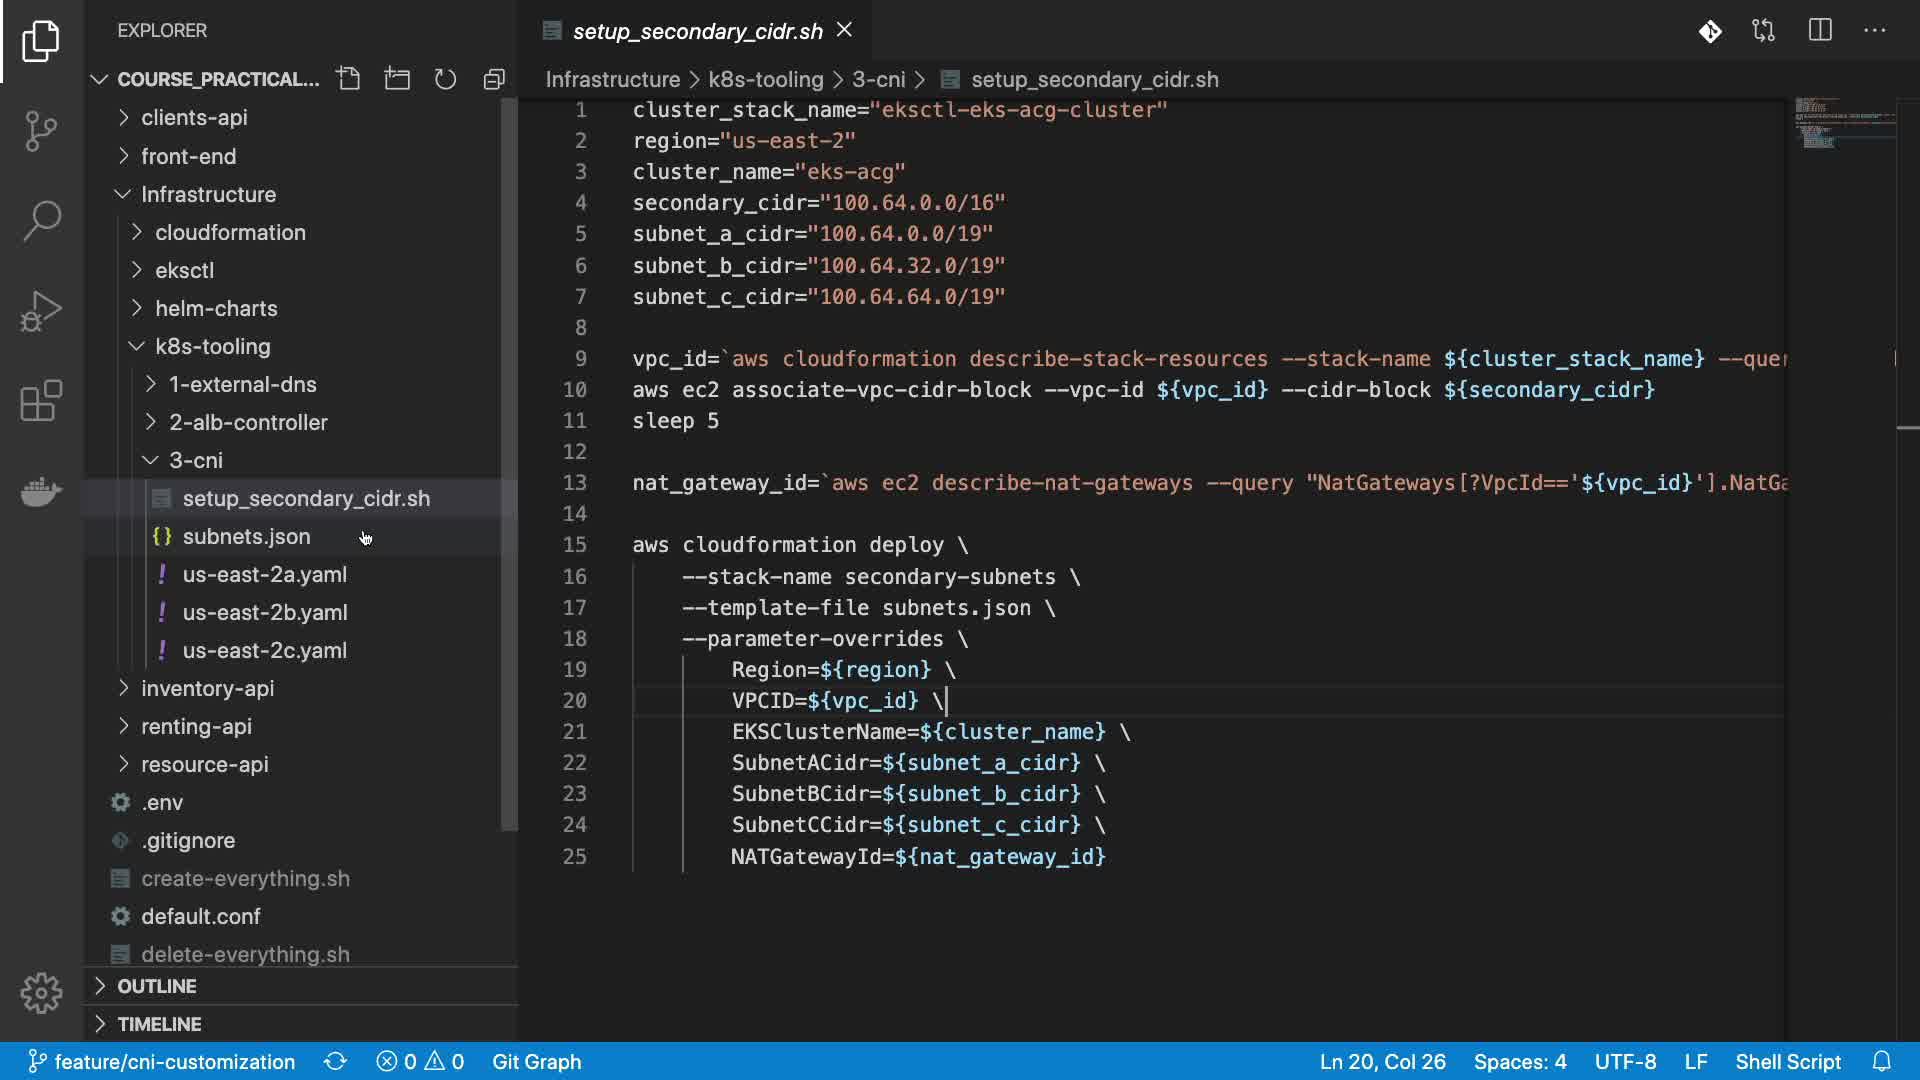Screen dimensions: 1920x1080
Task: Select the setup_secondary_cidr.sh editor tab
Action: [697, 32]
